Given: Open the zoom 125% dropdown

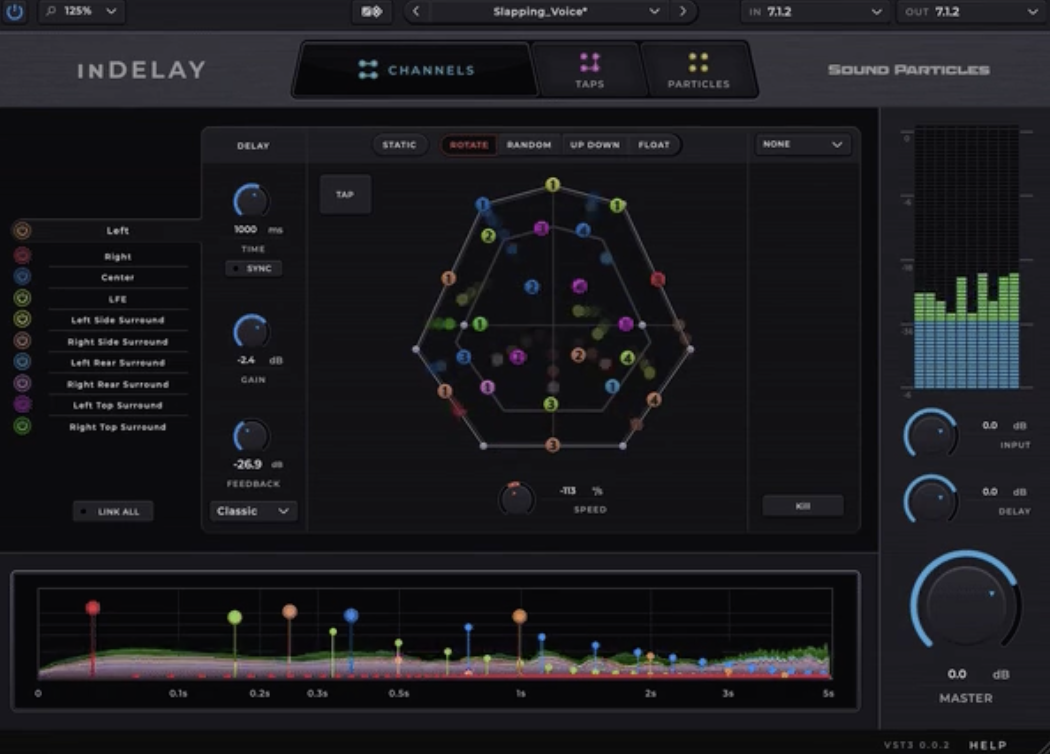Looking at the screenshot, I should coord(82,11).
